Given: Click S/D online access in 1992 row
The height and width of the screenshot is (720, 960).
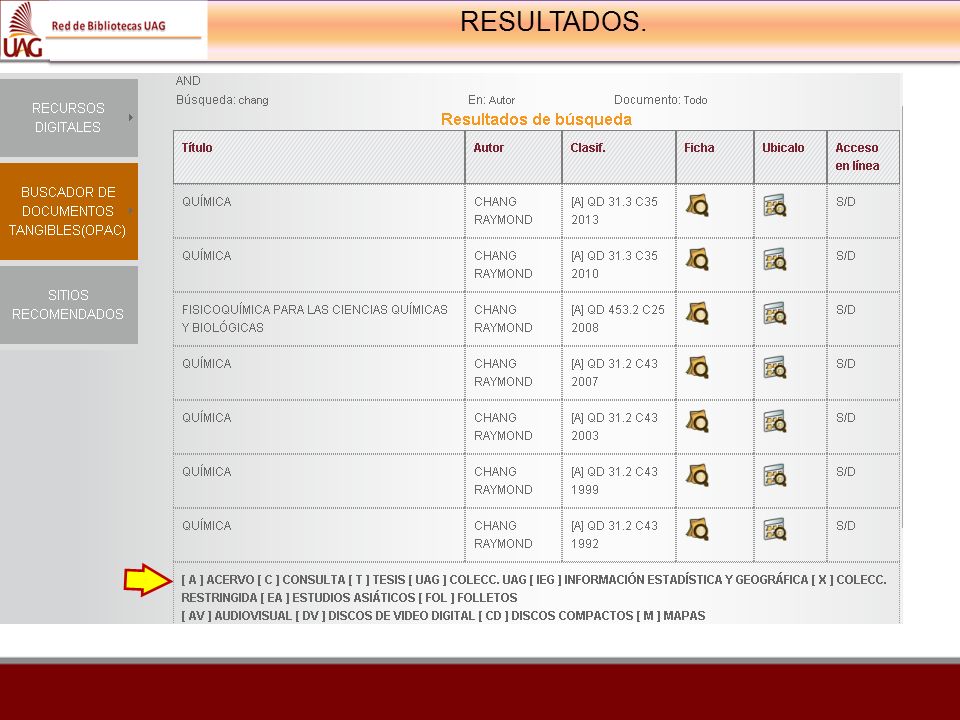Looking at the screenshot, I should pos(846,525).
